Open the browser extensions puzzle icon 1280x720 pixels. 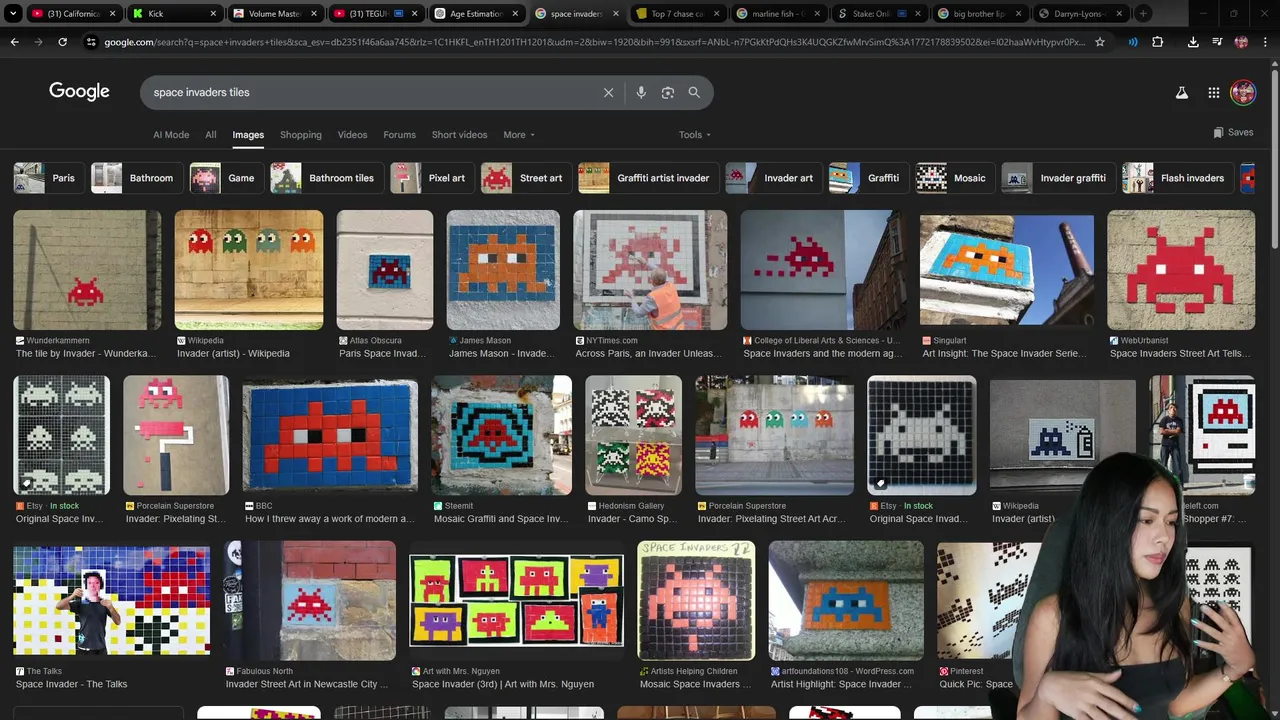point(1157,42)
